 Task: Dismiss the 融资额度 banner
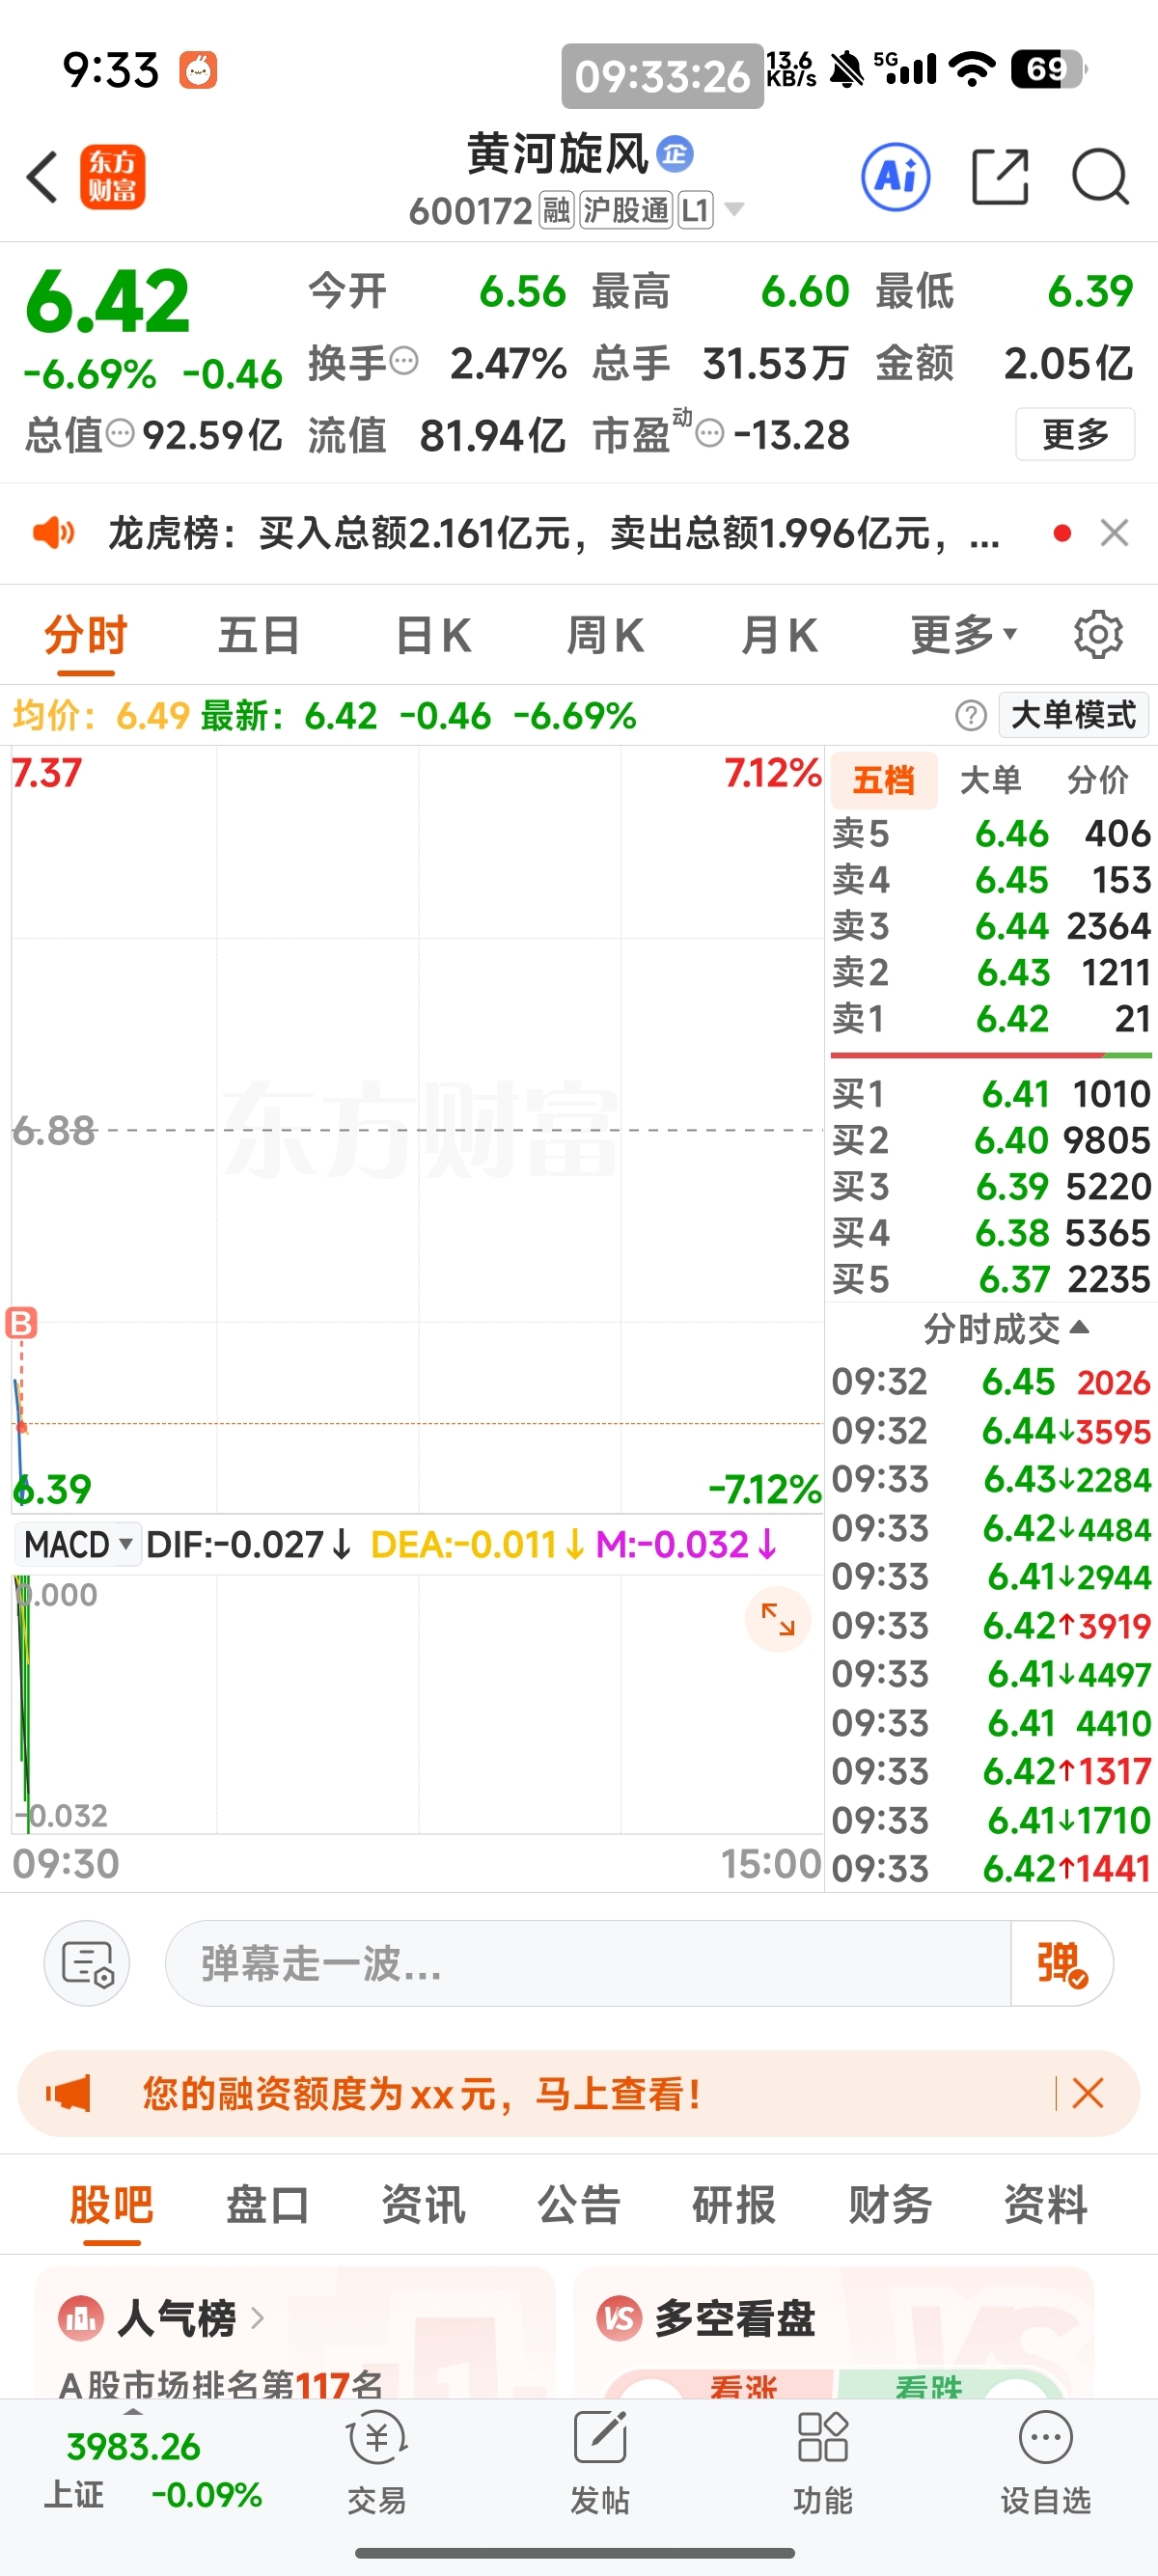(1087, 2092)
